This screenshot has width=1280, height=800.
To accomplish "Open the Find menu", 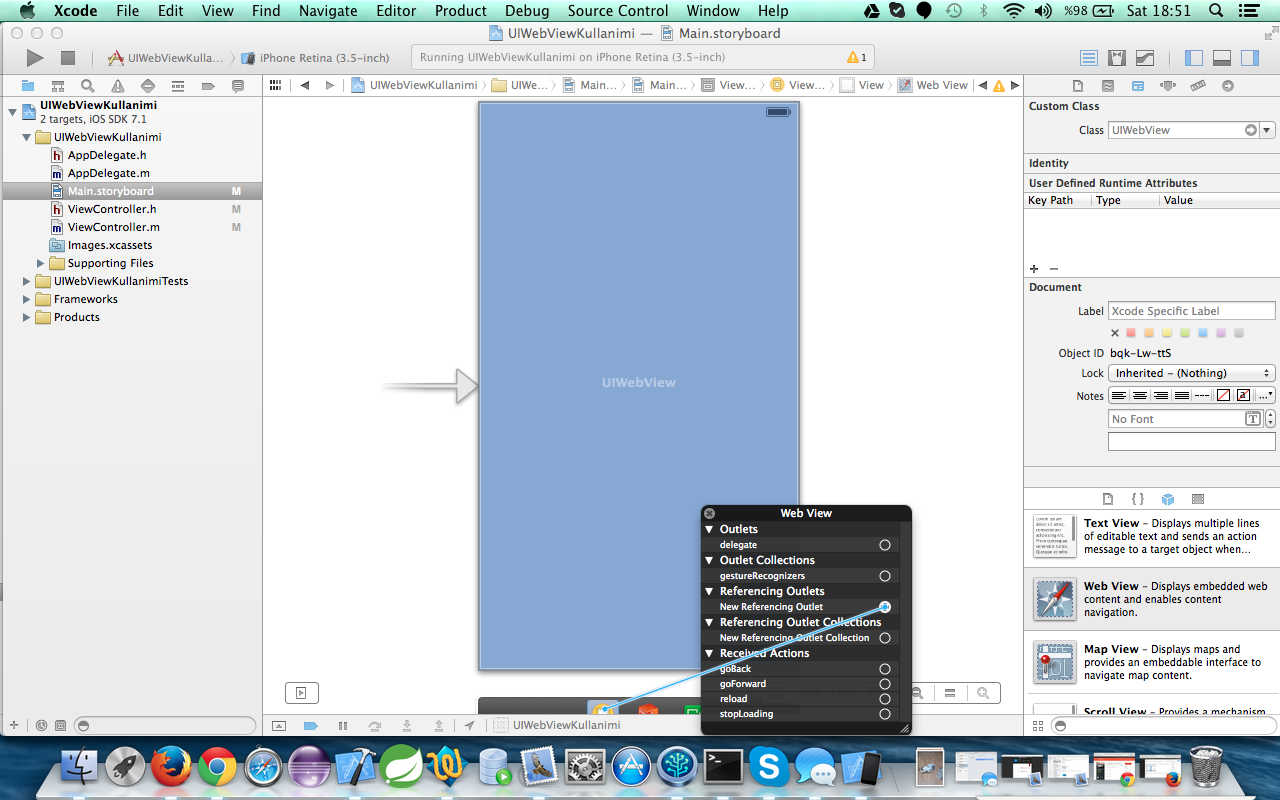I will point(266,11).
